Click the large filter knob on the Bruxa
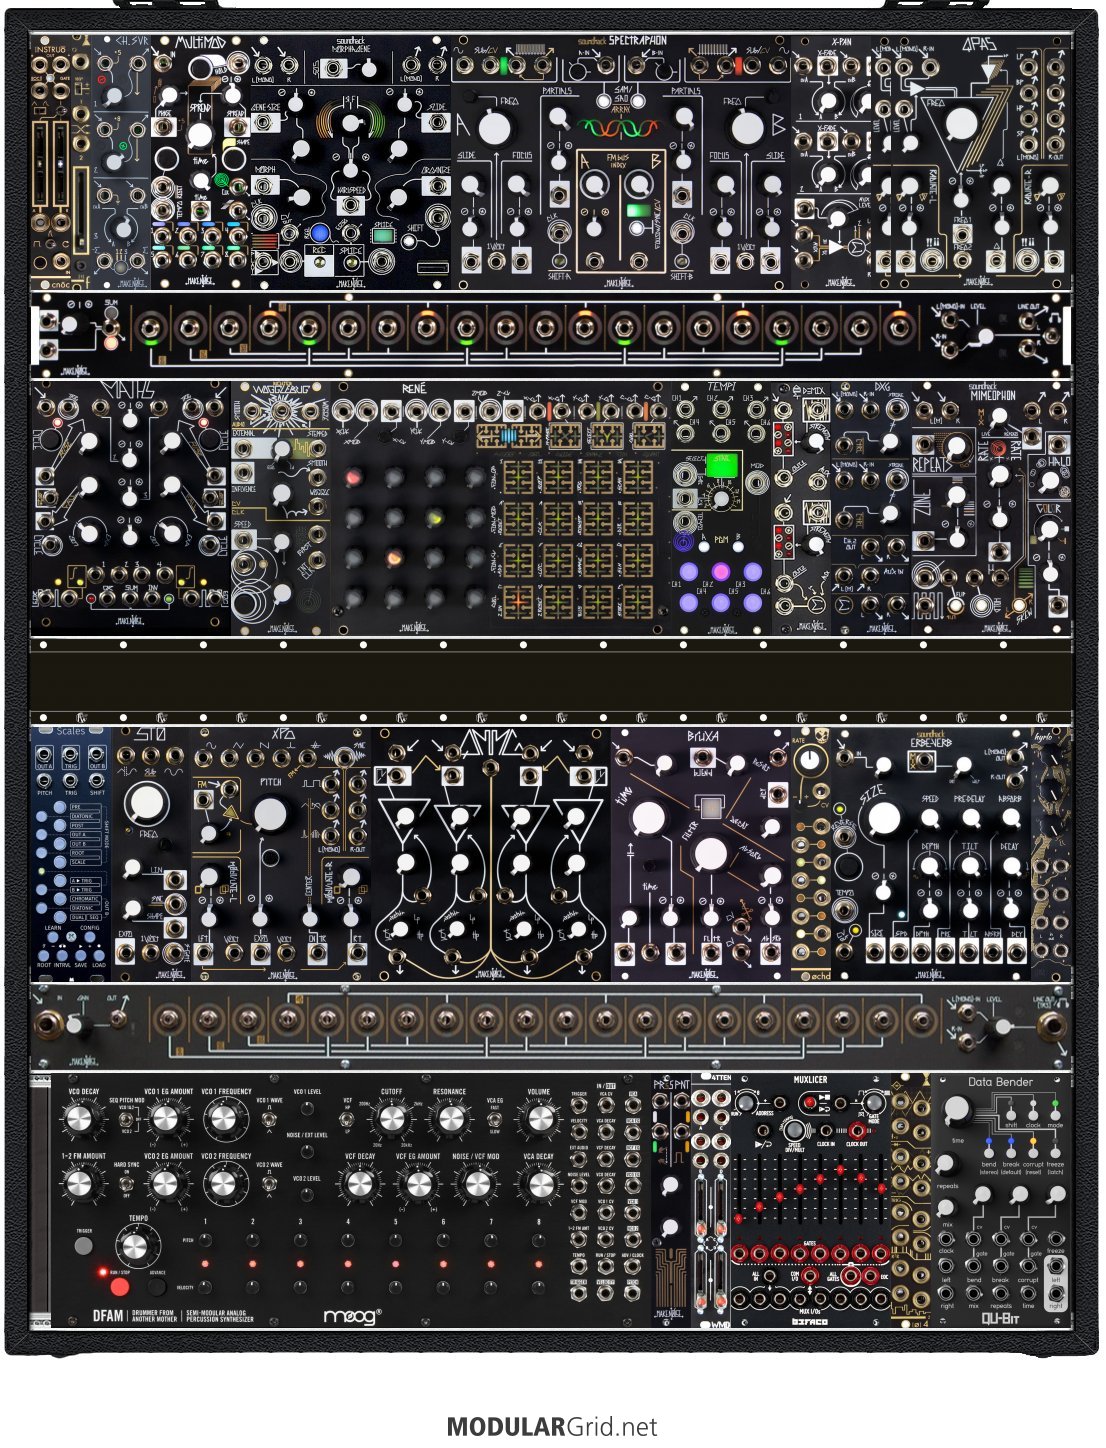The width and height of the screenshot is (1106, 1448). point(710,855)
